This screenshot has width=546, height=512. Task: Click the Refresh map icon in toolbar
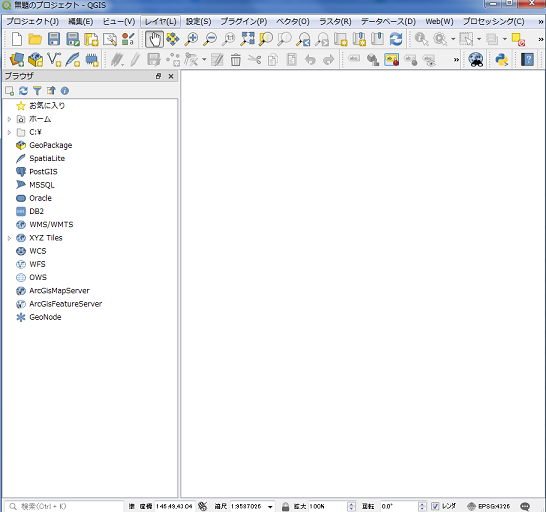tap(396, 39)
